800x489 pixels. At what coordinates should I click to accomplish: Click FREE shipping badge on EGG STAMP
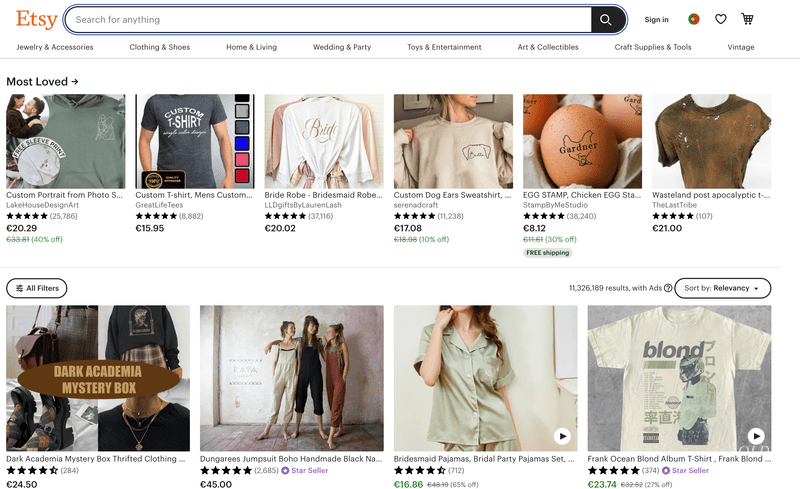tap(547, 253)
